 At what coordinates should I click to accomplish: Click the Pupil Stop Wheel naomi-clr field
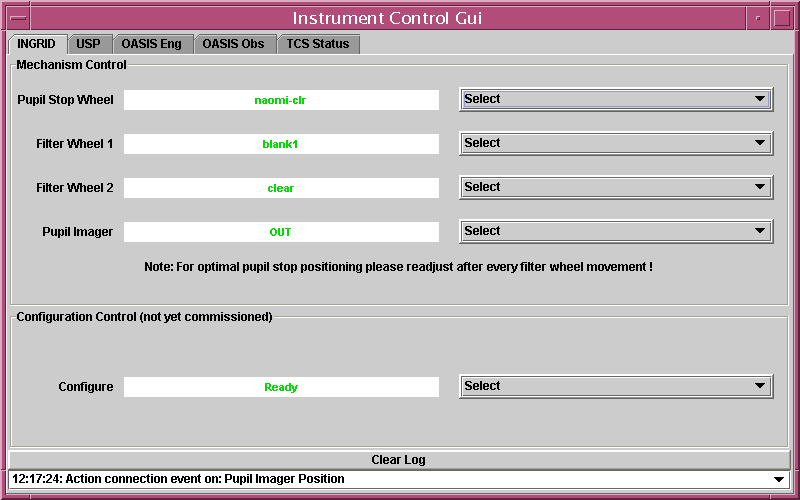click(281, 100)
